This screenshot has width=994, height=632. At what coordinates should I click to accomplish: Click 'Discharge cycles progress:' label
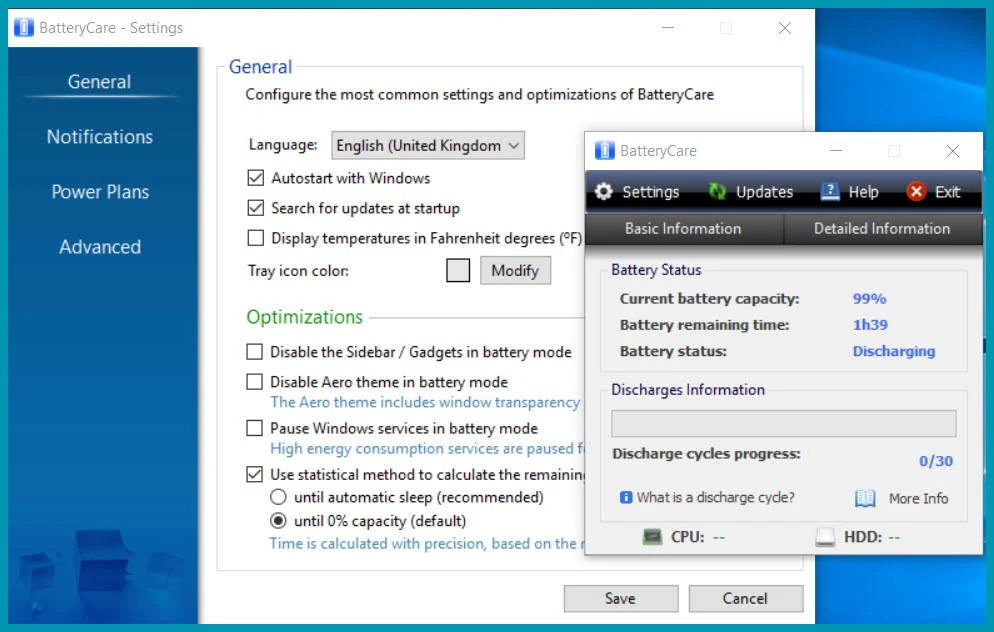[706, 454]
